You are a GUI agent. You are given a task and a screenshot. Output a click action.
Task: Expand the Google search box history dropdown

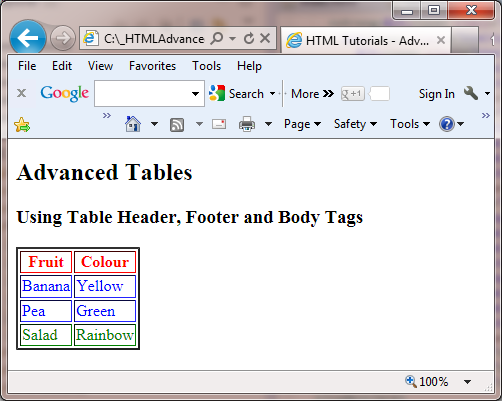click(x=196, y=94)
